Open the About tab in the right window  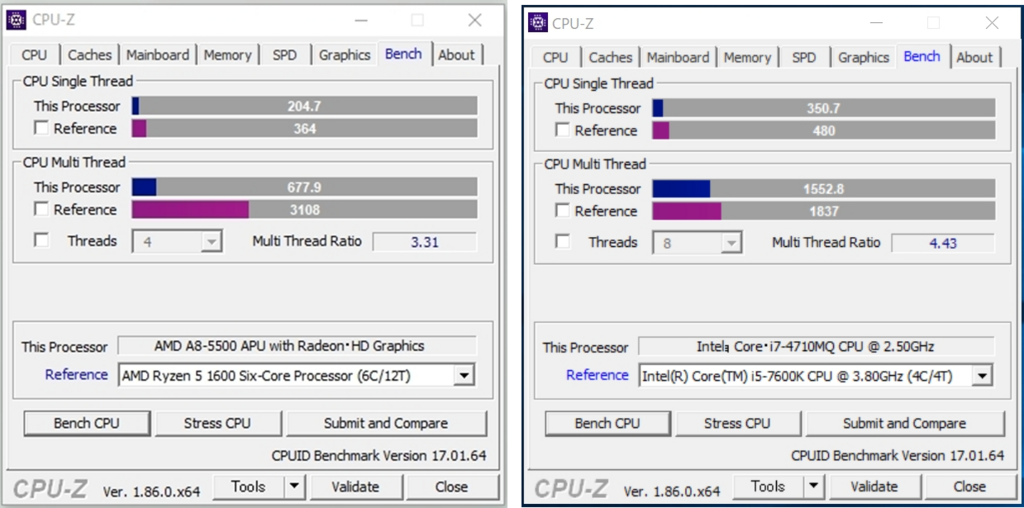pyautogui.click(x=975, y=57)
